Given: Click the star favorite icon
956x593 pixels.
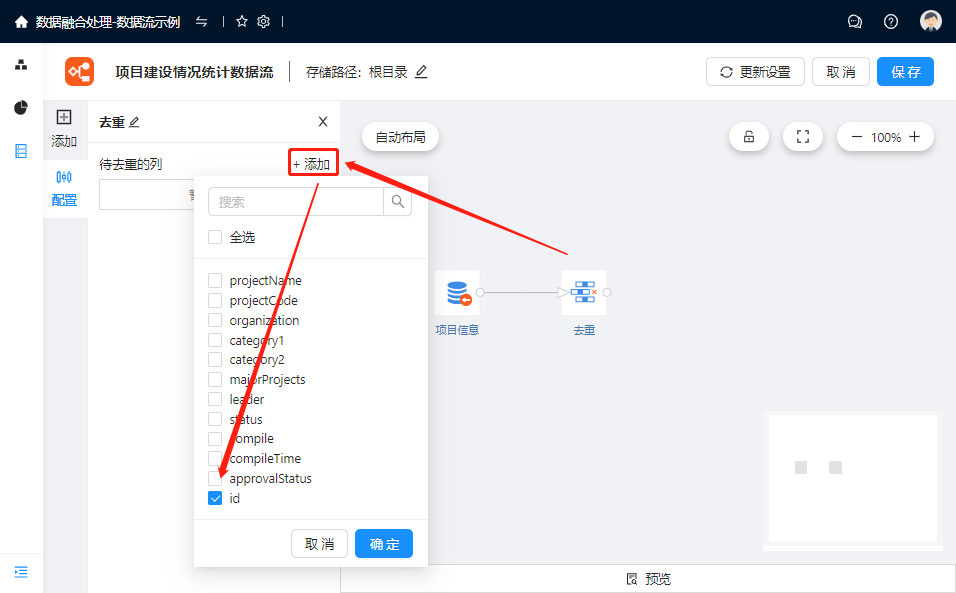Looking at the screenshot, I should click(242, 21).
